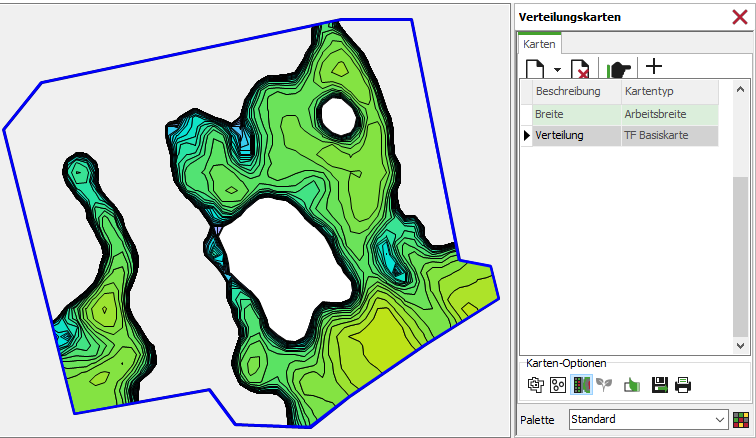The height and width of the screenshot is (438, 756).
Task: Switch to the Karten tab
Action: click(x=540, y=44)
